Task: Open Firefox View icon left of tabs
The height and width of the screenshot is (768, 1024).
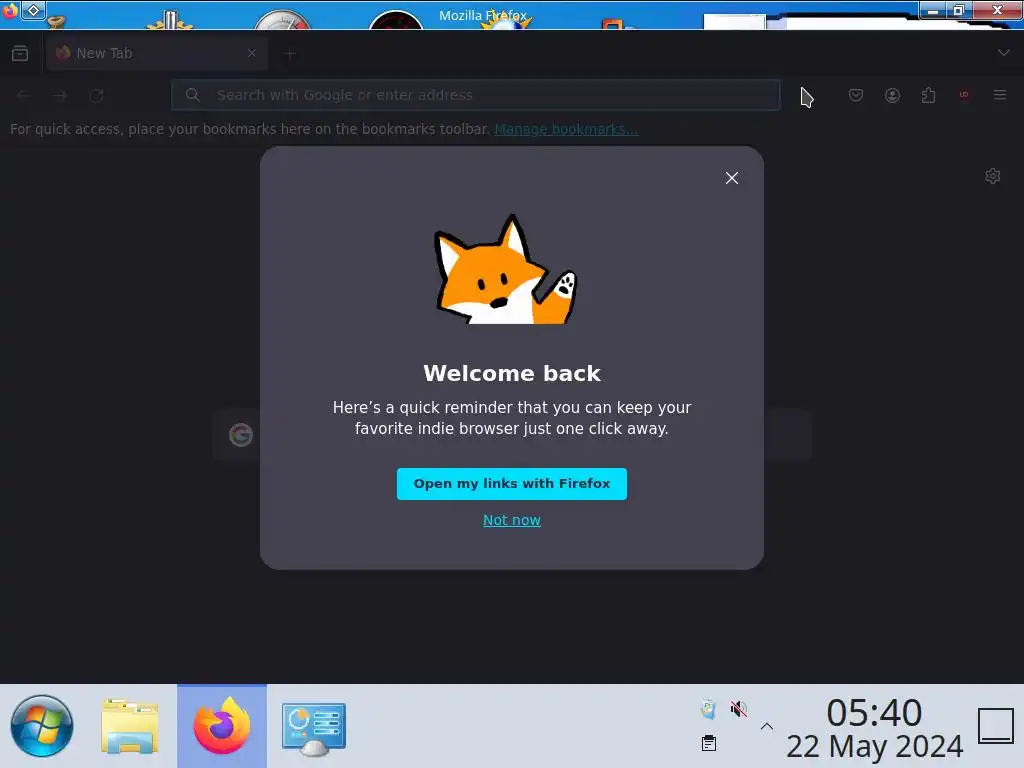Action: (x=20, y=53)
